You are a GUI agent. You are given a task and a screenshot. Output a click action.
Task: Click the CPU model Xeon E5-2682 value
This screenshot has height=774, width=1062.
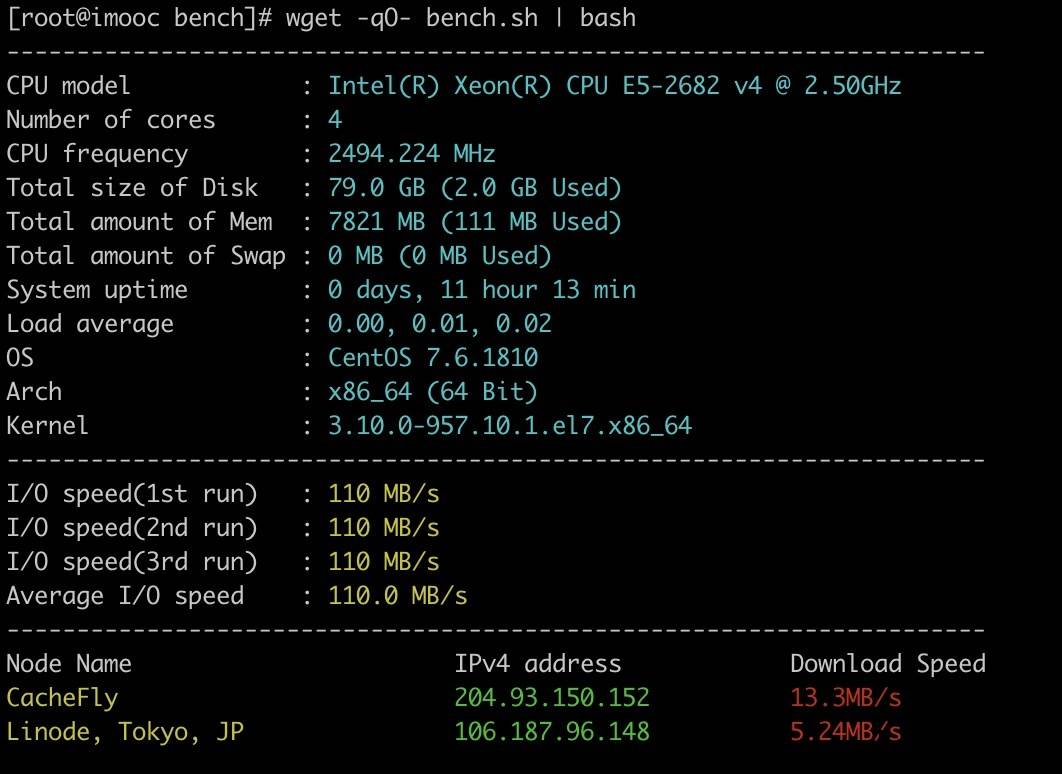[x=614, y=86]
